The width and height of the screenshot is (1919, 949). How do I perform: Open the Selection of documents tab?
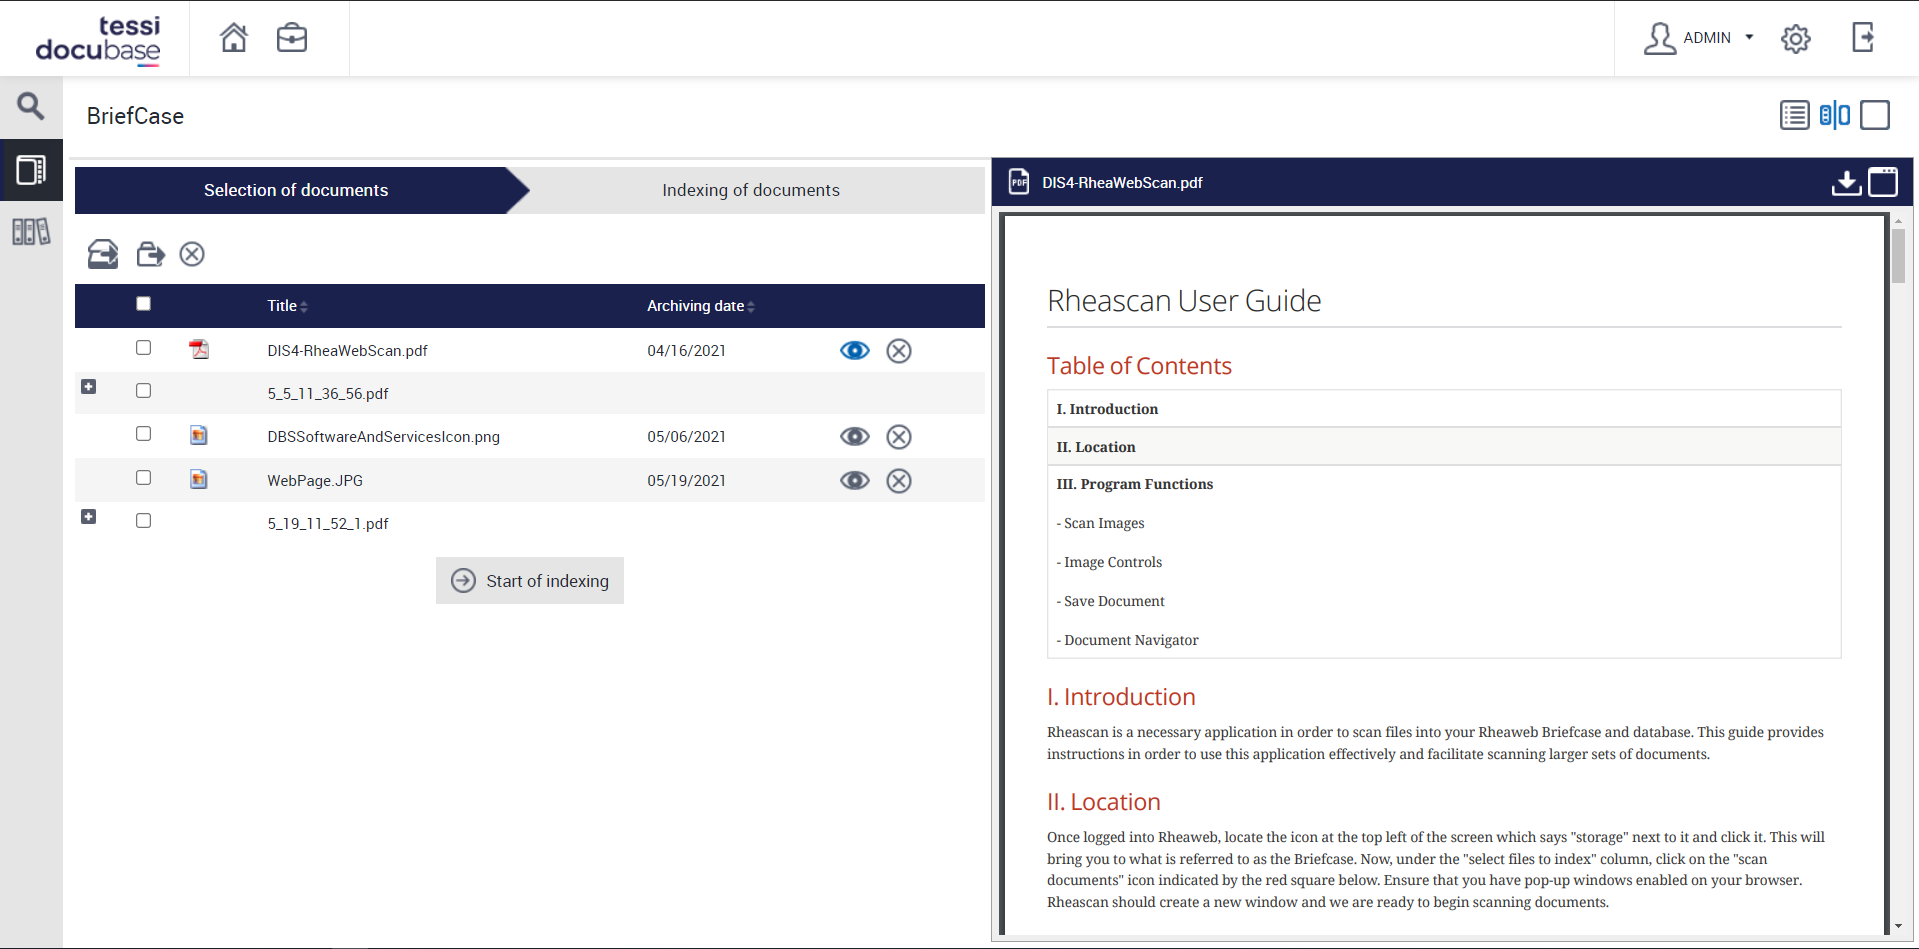tap(296, 190)
